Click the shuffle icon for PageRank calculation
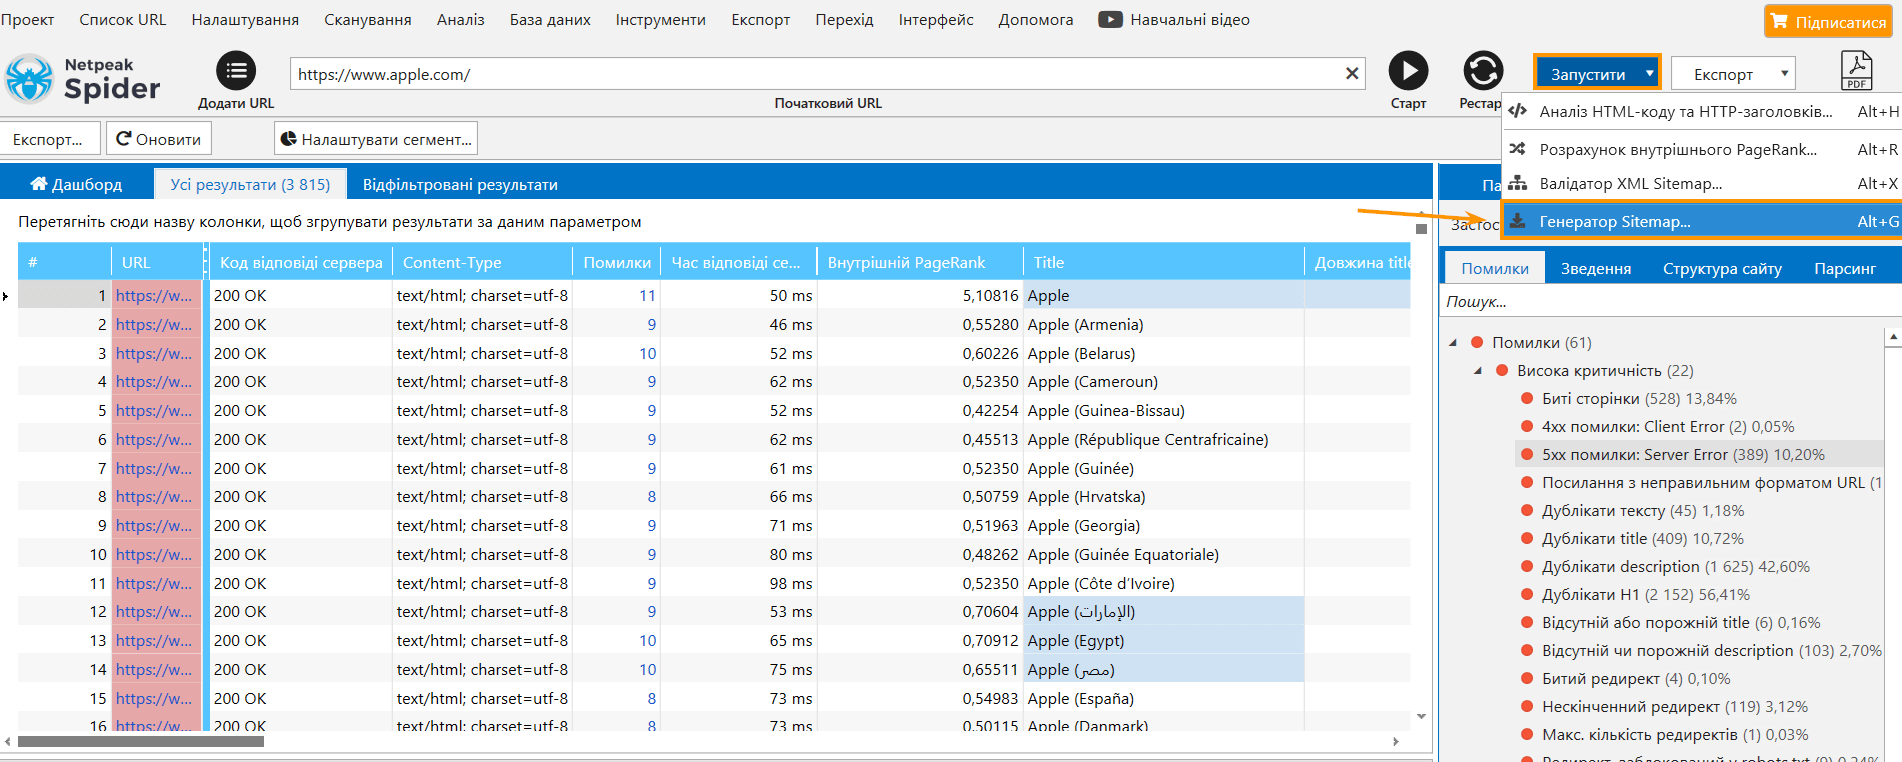Image resolution: width=1902 pixels, height=762 pixels. pyautogui.click(x=1517, y=149)
